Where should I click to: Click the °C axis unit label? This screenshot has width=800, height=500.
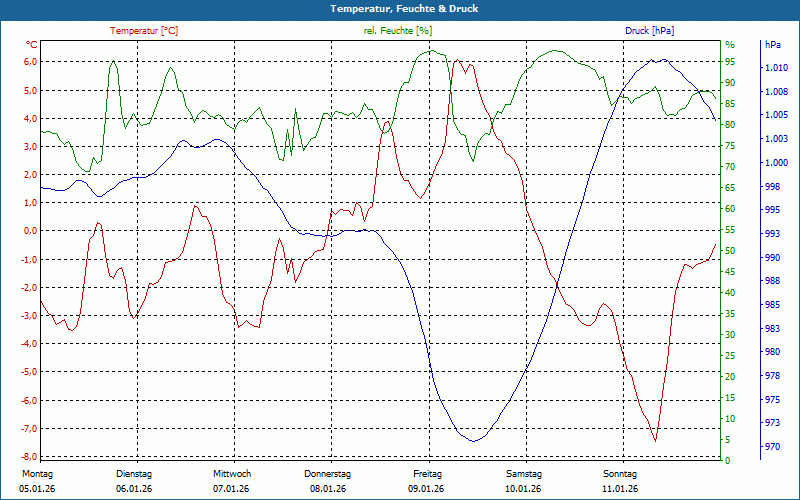[32, 45]
